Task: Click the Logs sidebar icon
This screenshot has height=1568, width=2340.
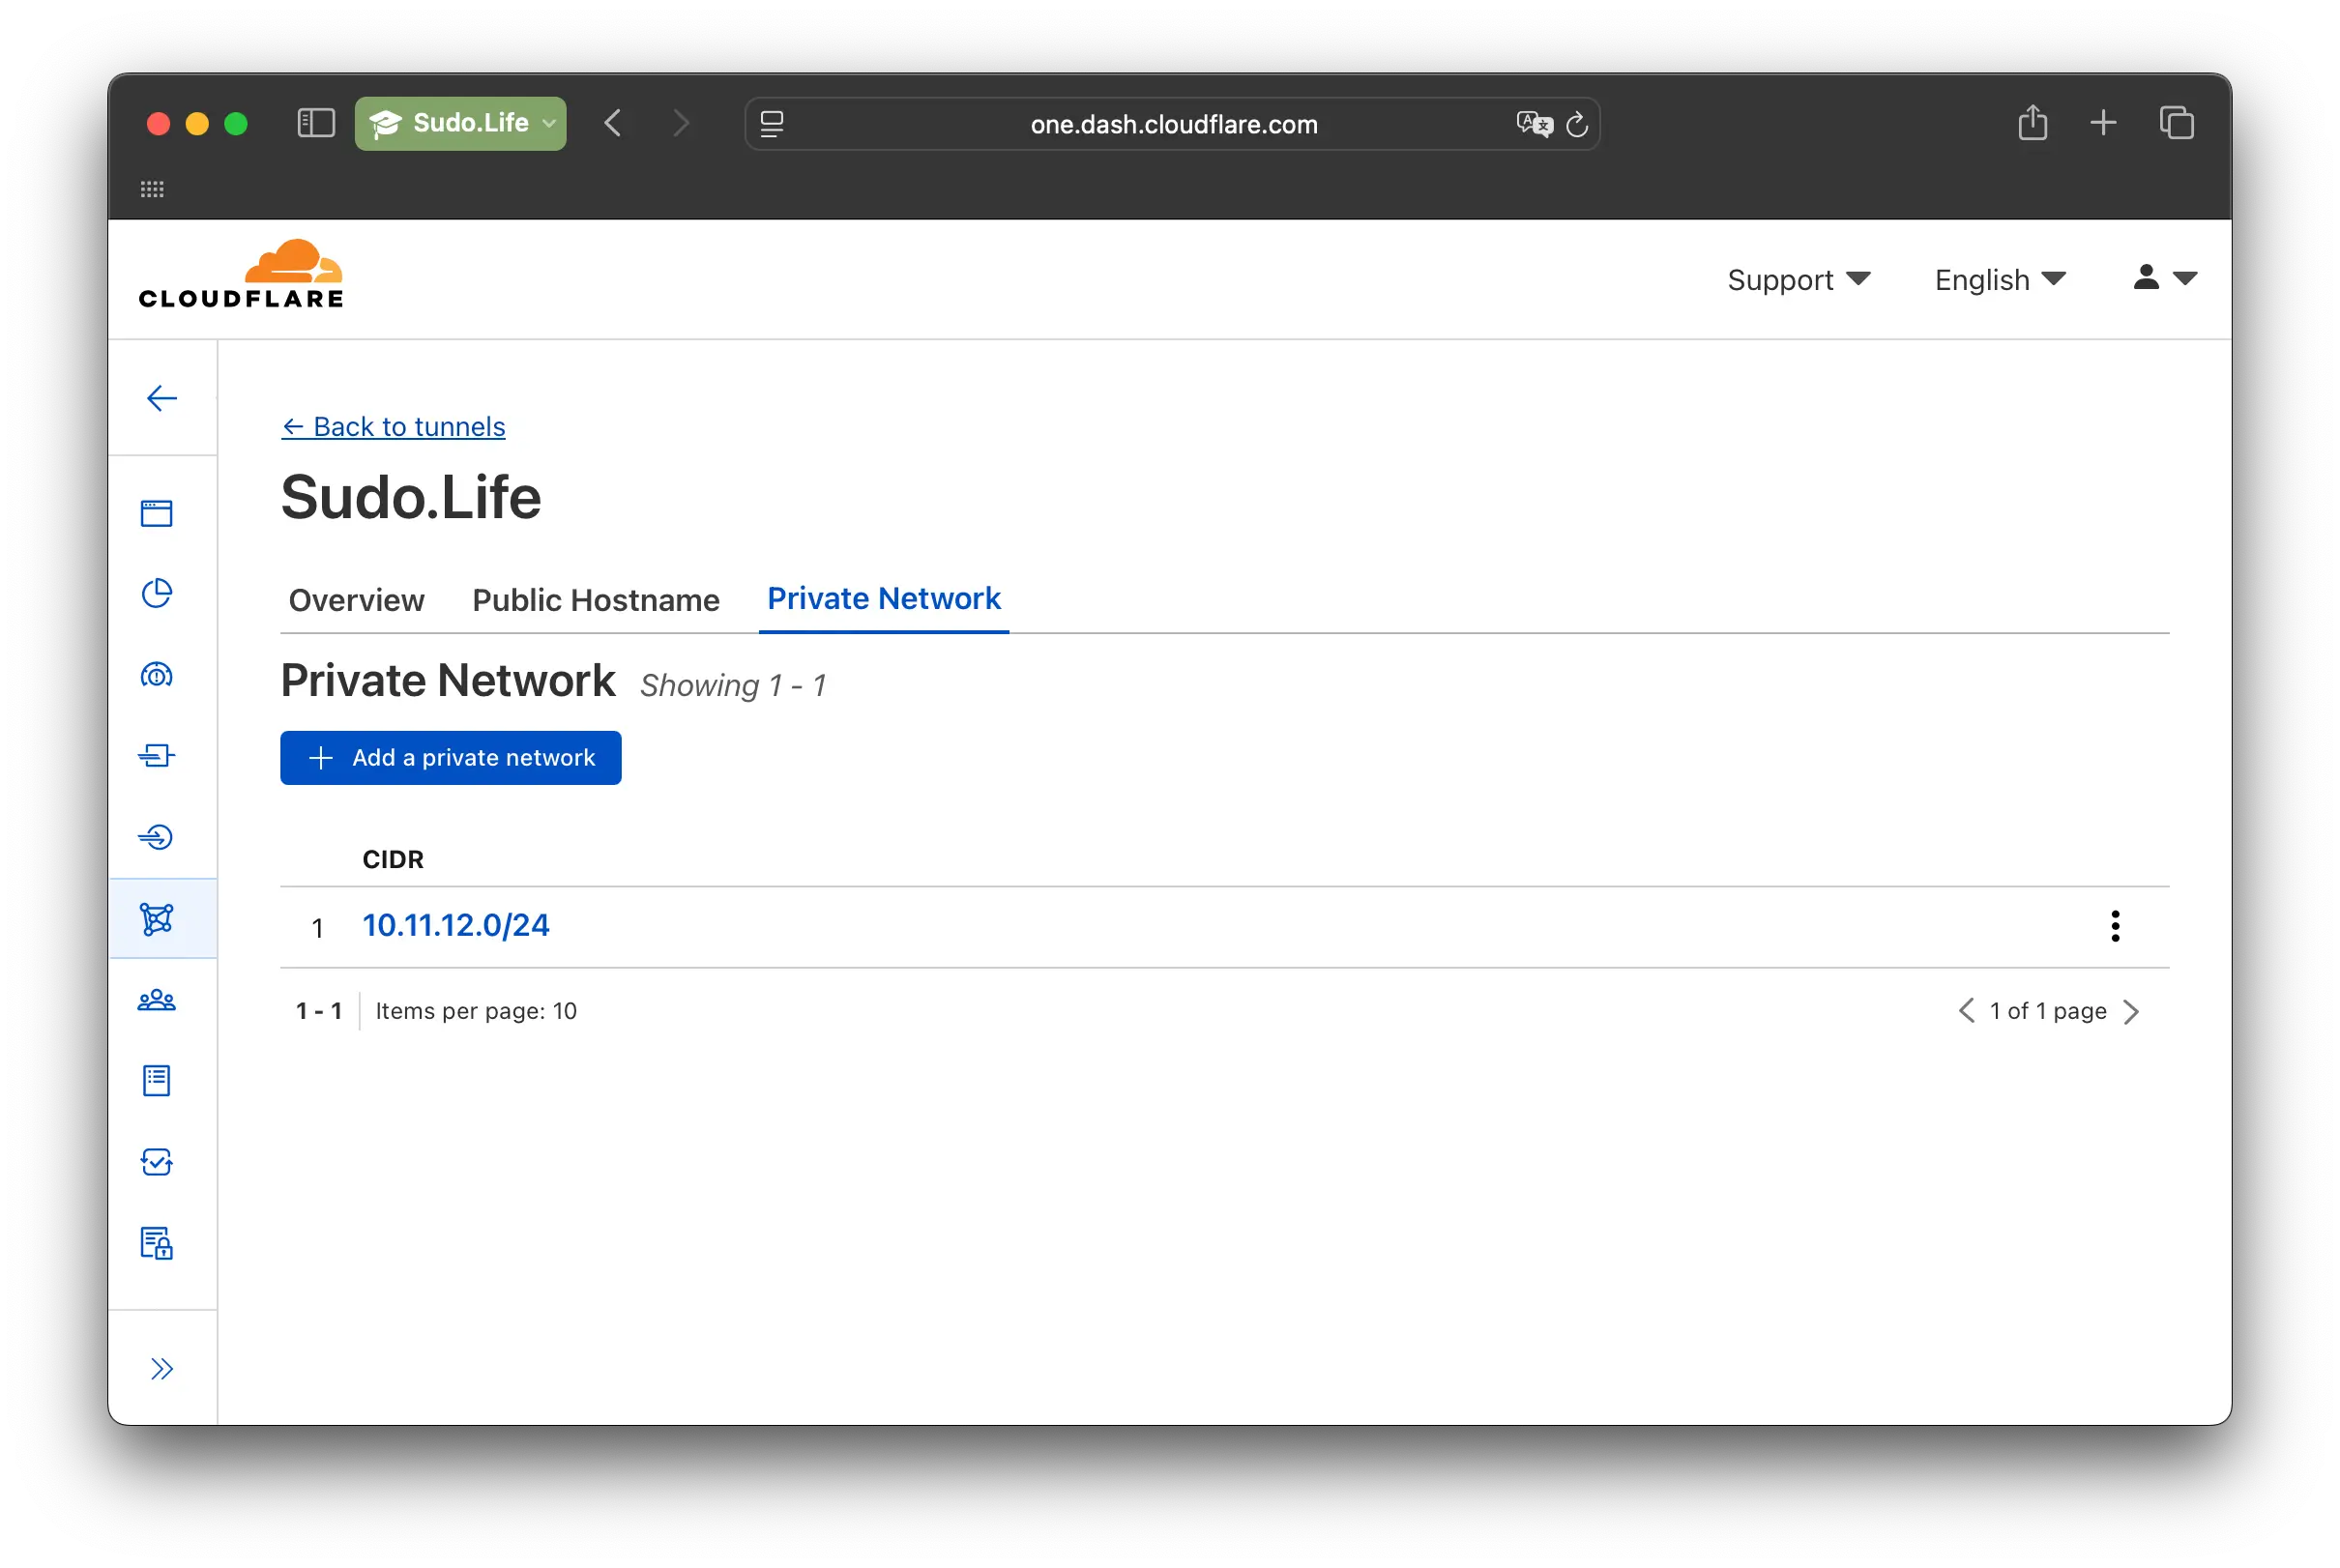Action: (x=157, y=1080)
